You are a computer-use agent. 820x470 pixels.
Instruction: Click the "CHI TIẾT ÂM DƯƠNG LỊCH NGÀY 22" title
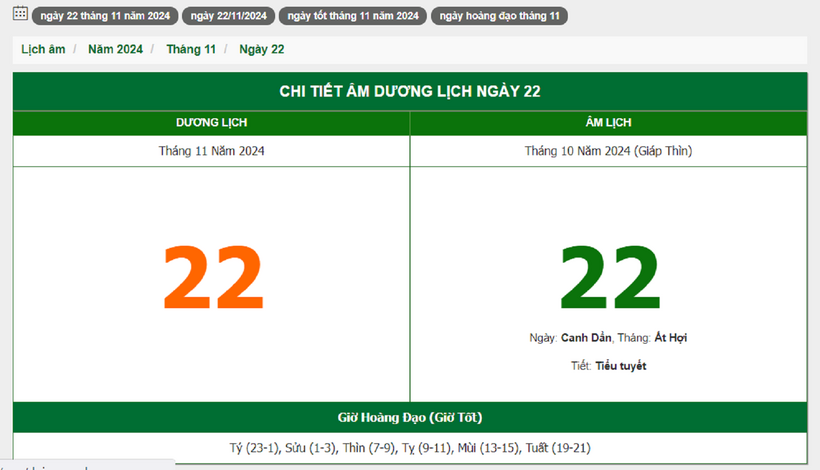click(410, 91)
